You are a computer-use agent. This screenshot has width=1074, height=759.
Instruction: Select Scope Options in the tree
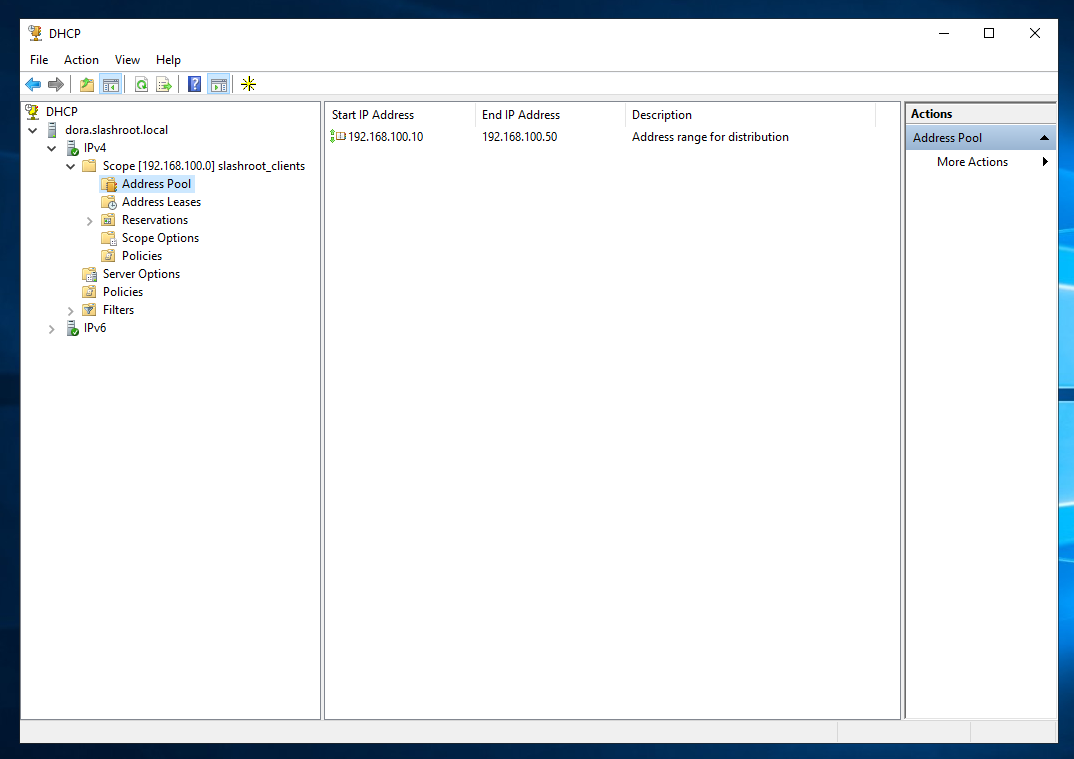160,238
